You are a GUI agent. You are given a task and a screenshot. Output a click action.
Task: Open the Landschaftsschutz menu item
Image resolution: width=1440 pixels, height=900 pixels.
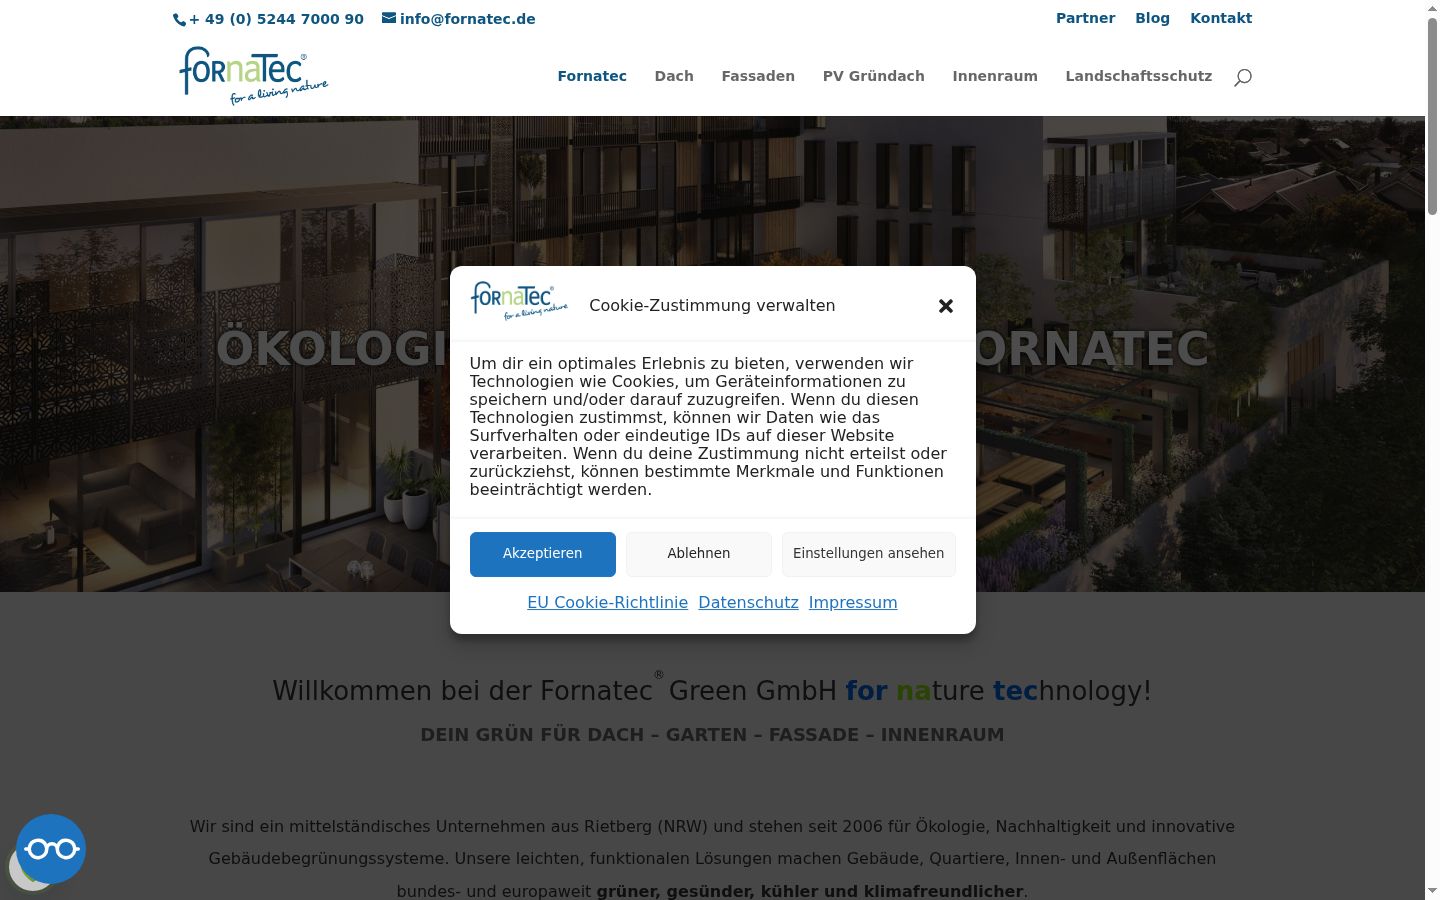coord(1139,76)
